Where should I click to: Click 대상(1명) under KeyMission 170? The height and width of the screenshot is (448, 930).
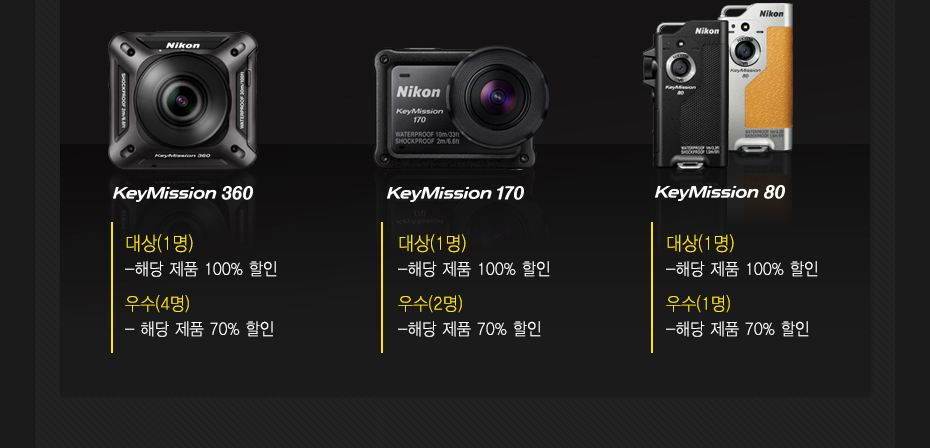point(432,243)
